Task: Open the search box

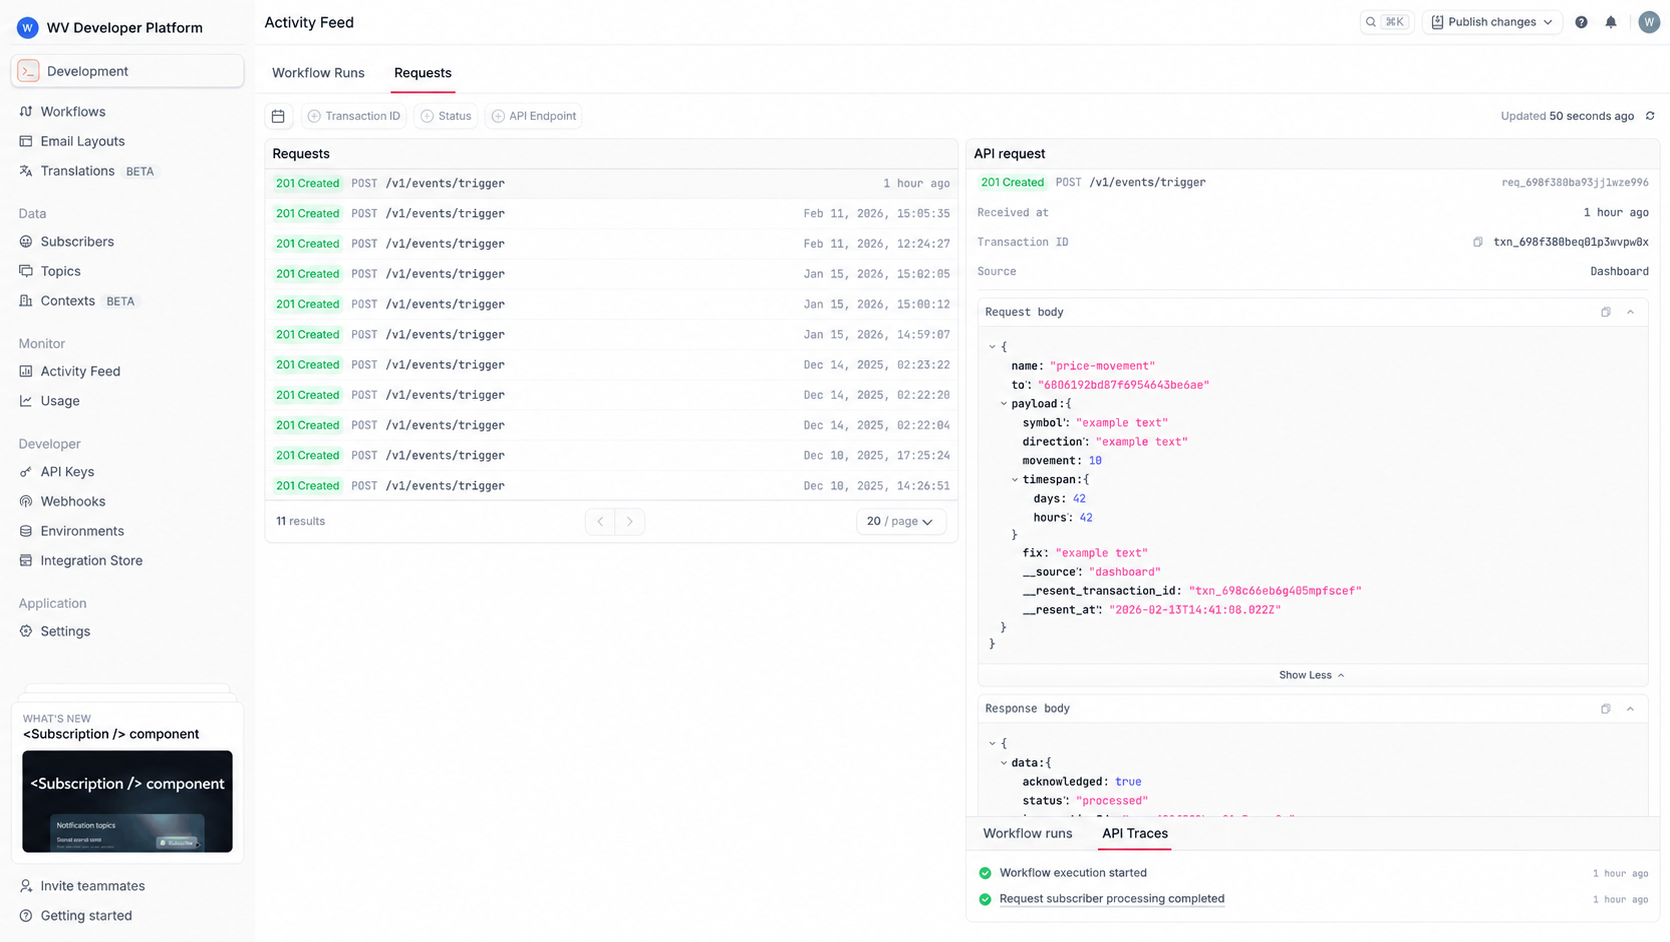Action: pyautogui.click(x=1386, y=22)
